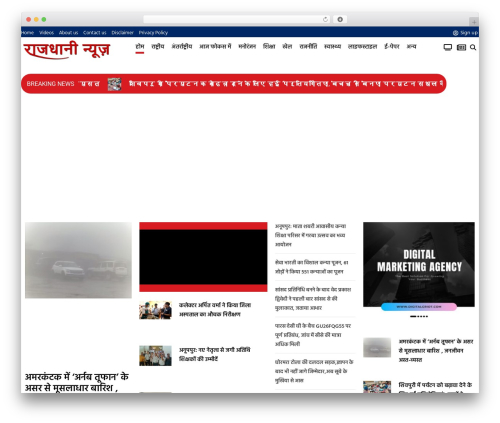Image resolution: width=500 pixels, height=423 pixels.
Task: Open the लाइफस्टाइल navigation item
Action: tap(362, 47)
